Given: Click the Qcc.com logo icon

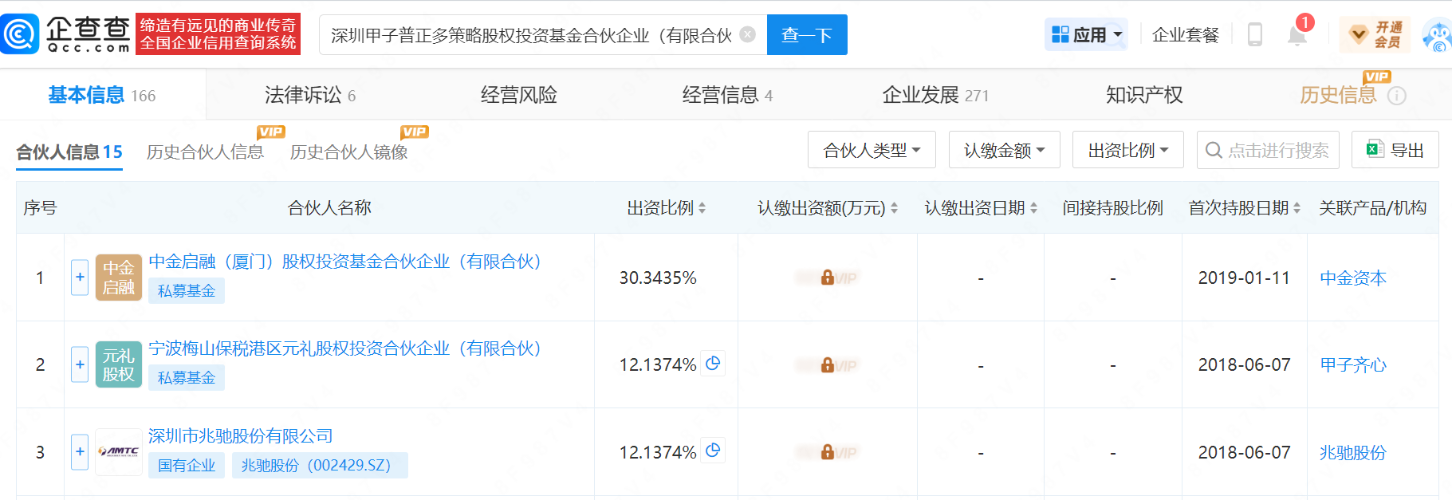Looking at the screenshot, I should 20,35.
